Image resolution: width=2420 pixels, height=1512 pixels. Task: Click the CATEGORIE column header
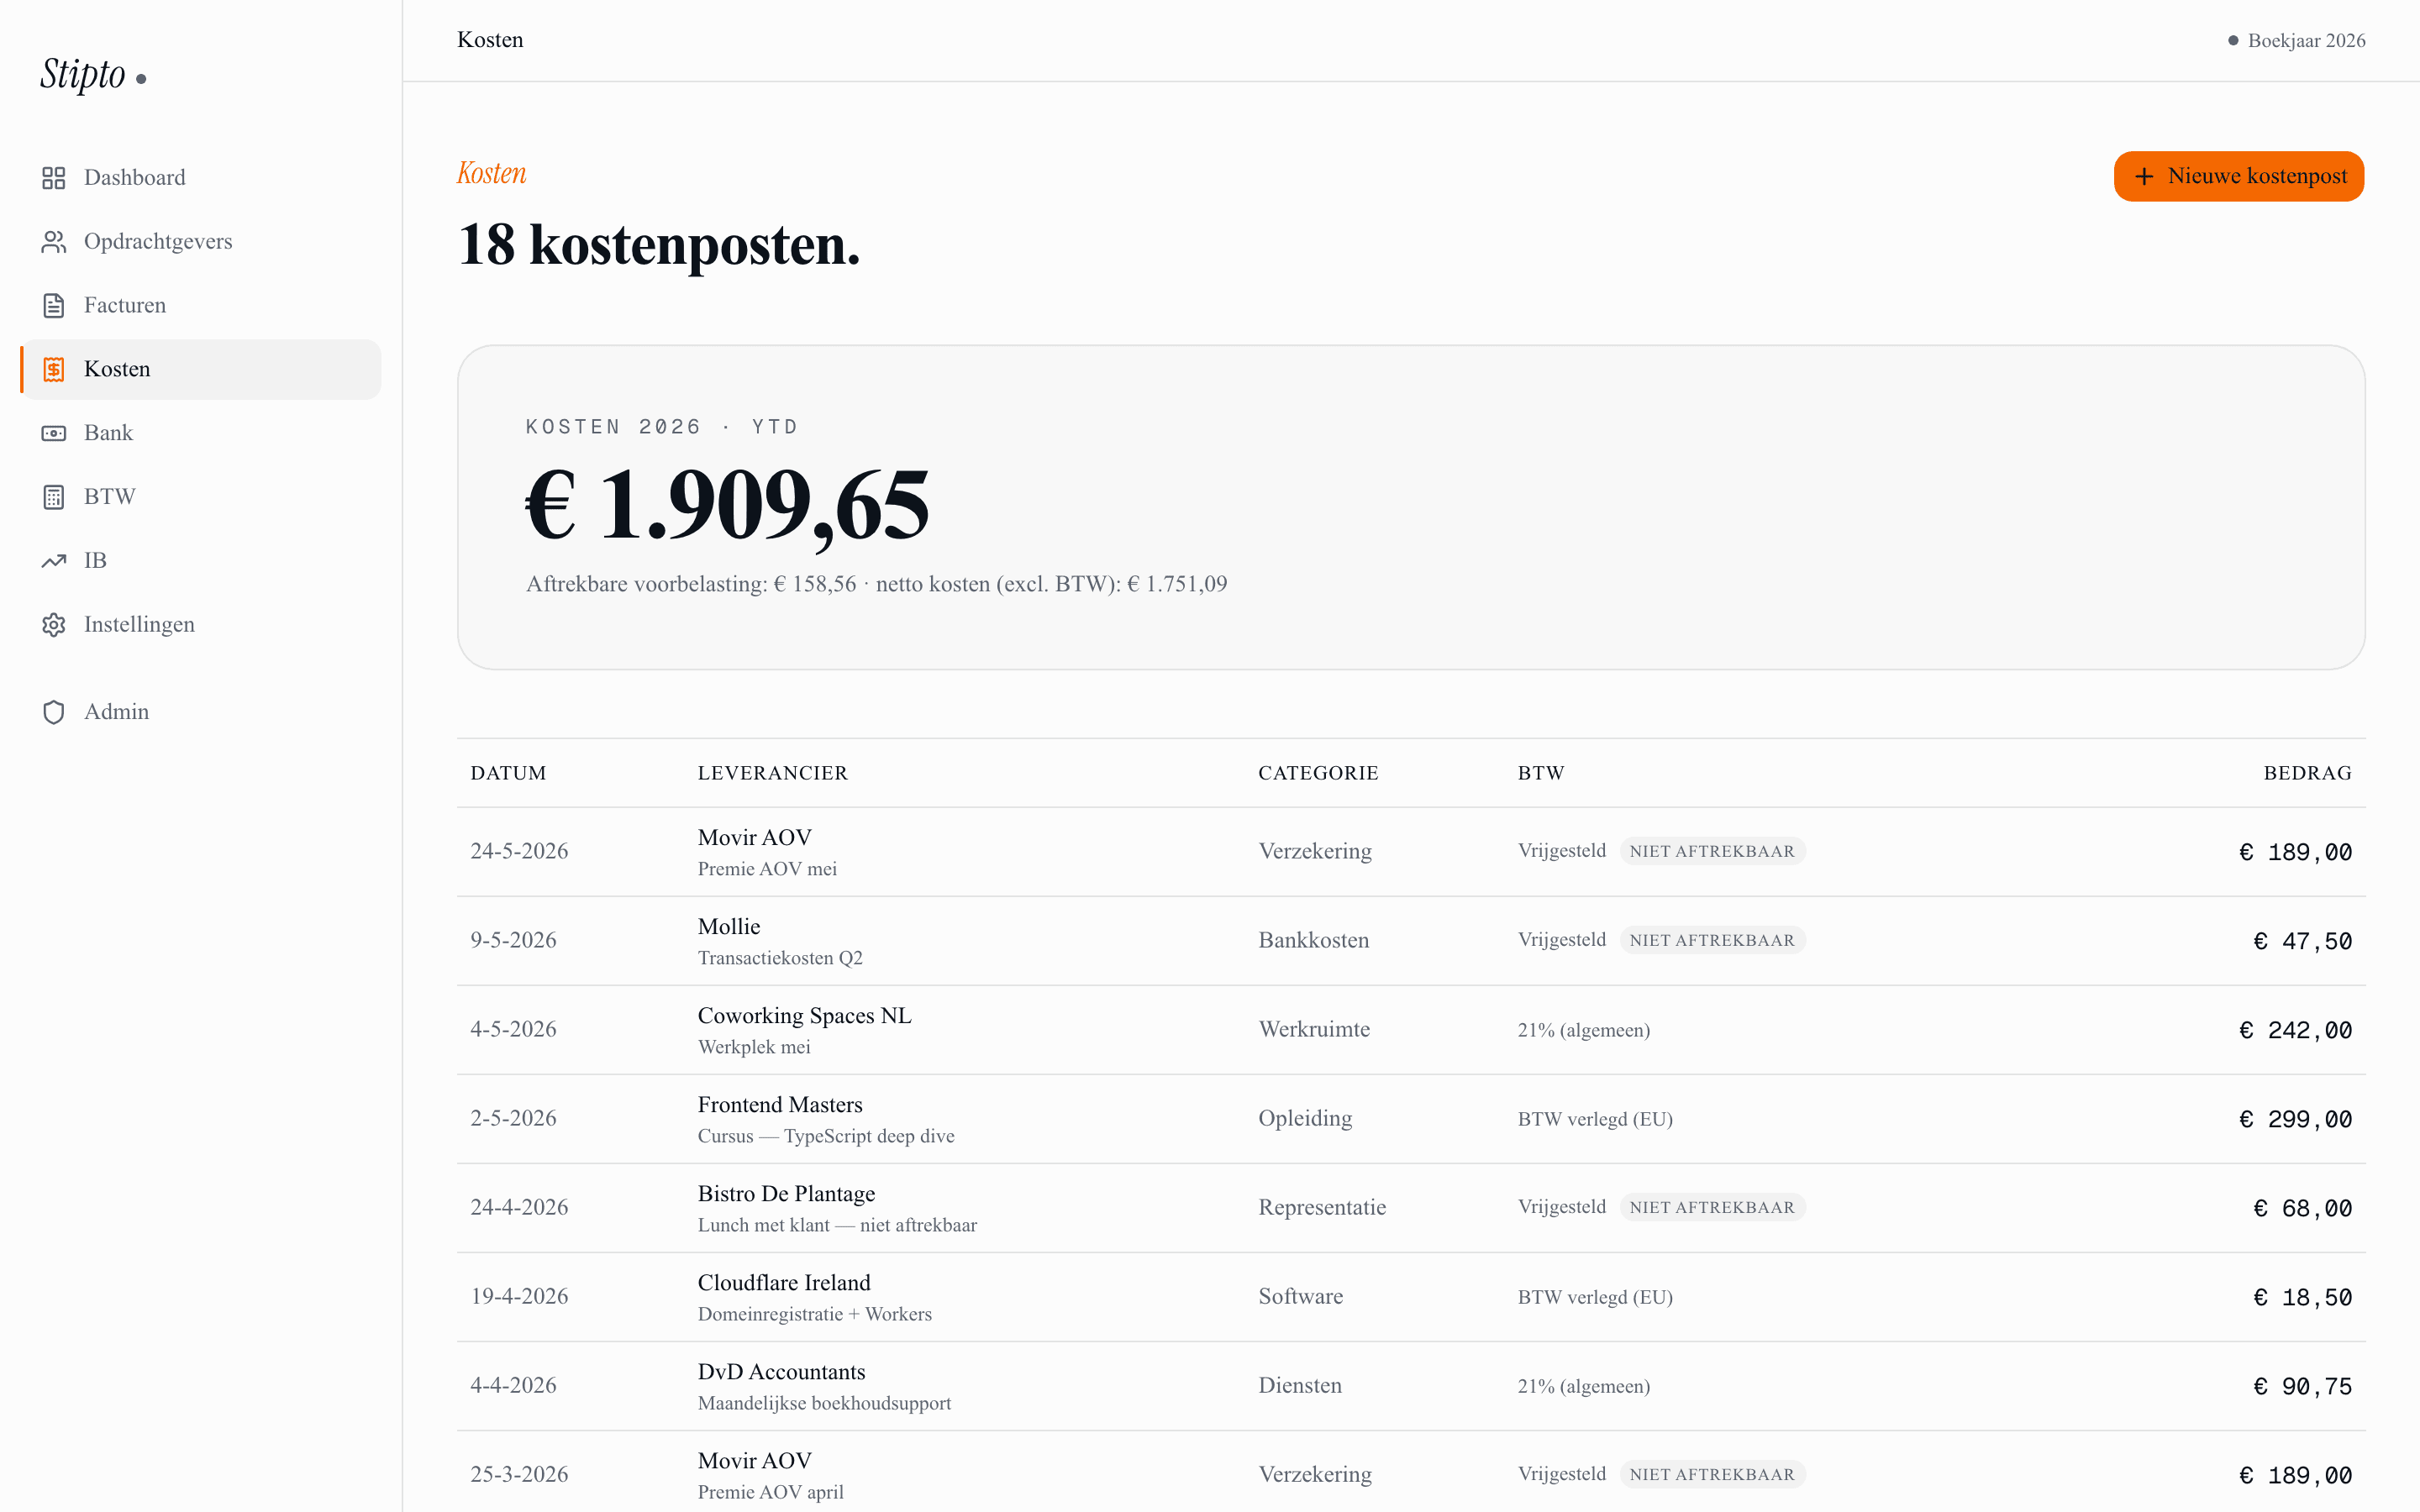point(1318,773)
